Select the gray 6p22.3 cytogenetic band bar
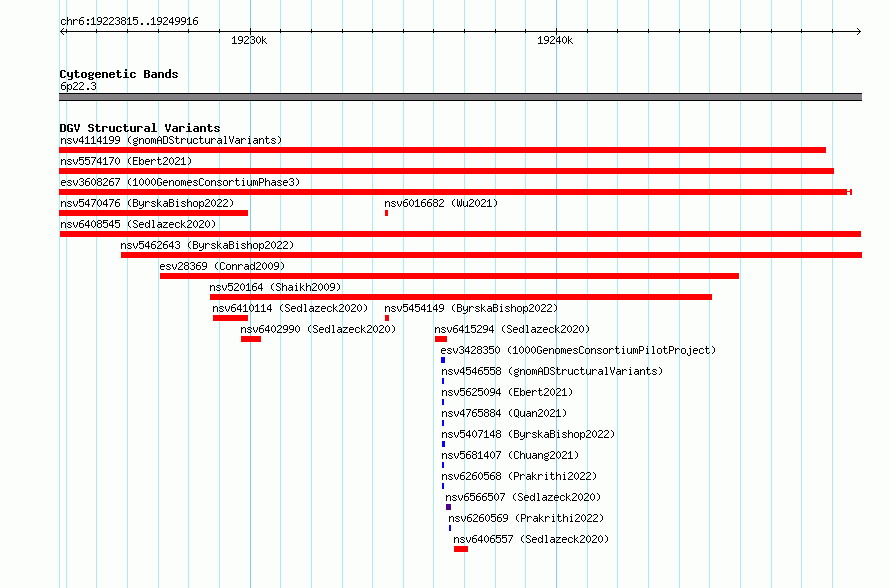The image size is (890, 588). [x=460, y=97]
